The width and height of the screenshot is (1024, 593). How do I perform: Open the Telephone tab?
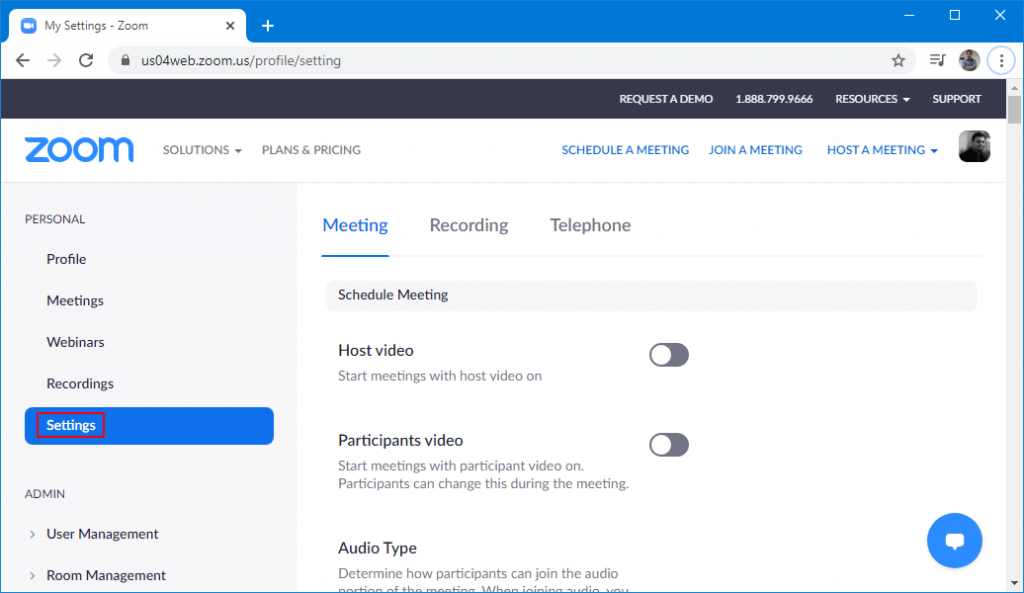(590, 225)
